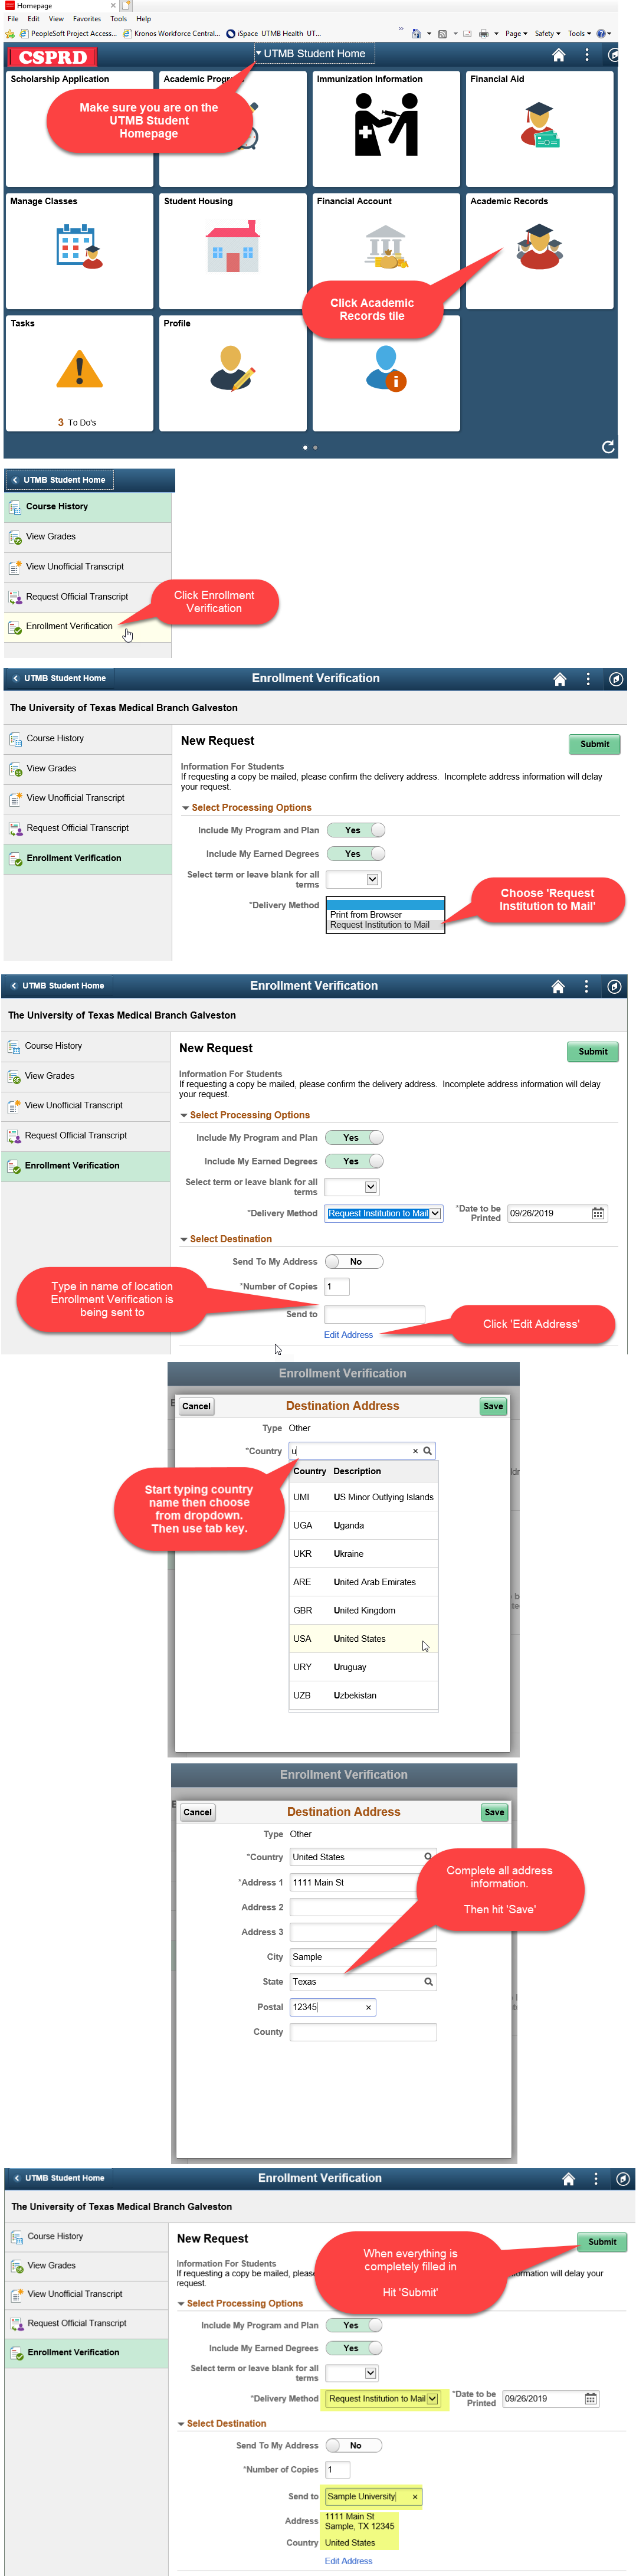
Task: Click the feeds icon in the browser command bar
Action: [442, 33]
